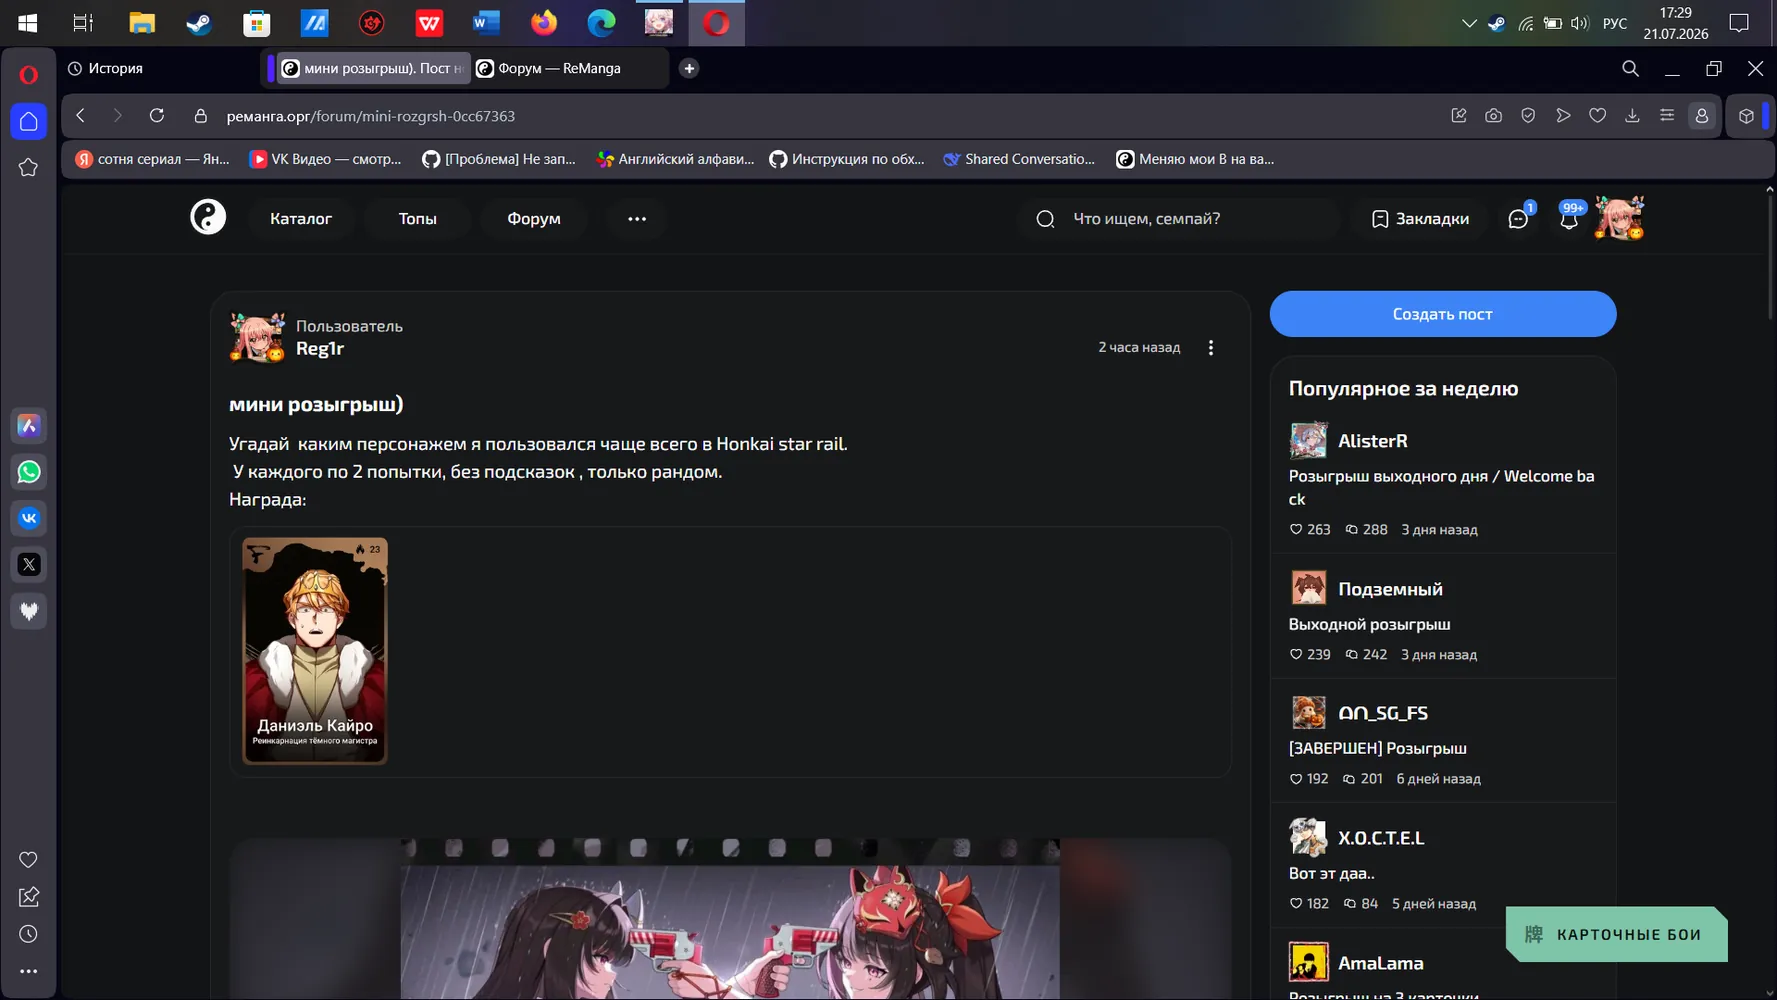Open WhatsApp in Opera sidebar

[29, 472]
